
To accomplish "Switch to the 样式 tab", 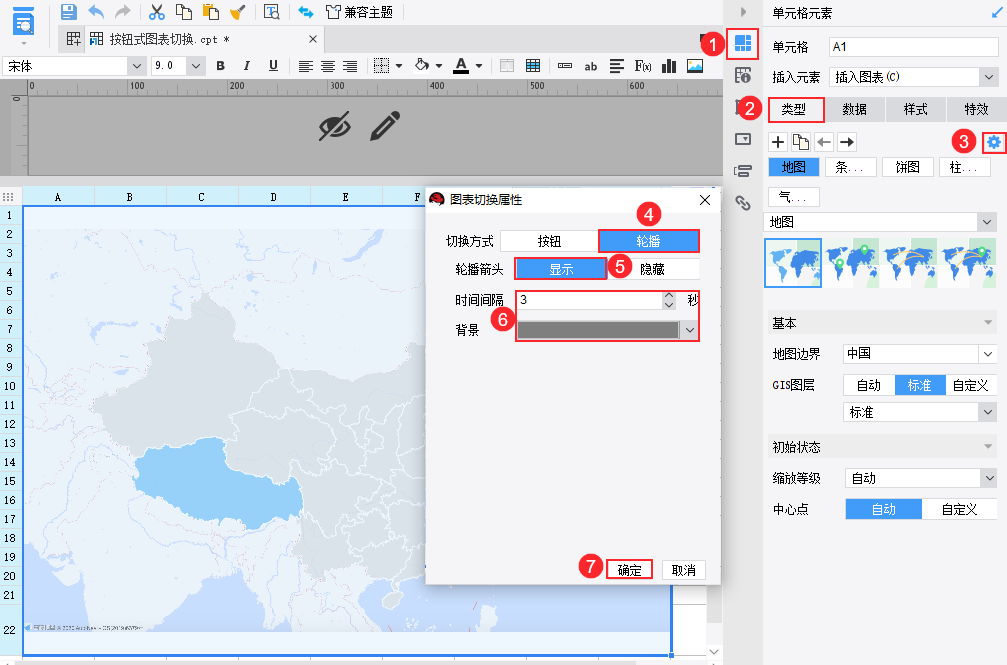I will (x=915, y=109).
